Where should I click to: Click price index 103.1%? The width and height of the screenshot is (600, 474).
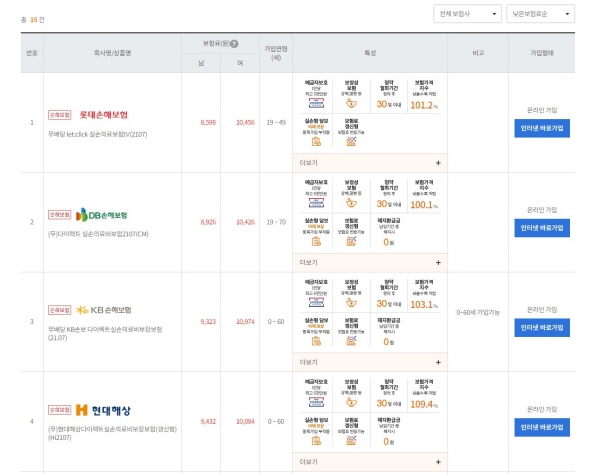click(424, 305)
